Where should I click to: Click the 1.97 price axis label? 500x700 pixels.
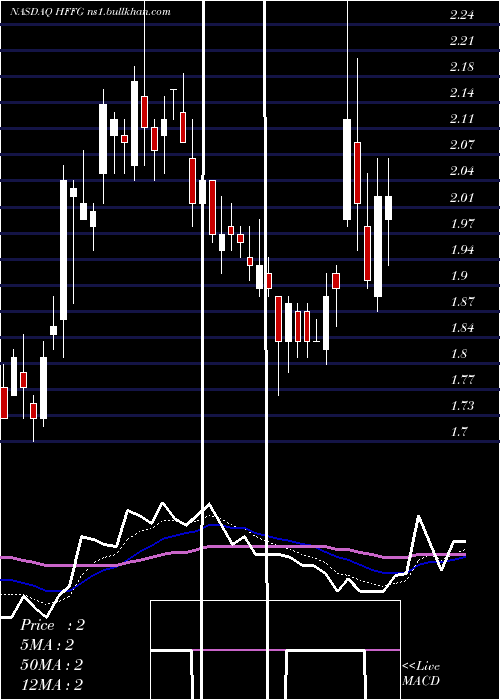[x=462, y=223]
